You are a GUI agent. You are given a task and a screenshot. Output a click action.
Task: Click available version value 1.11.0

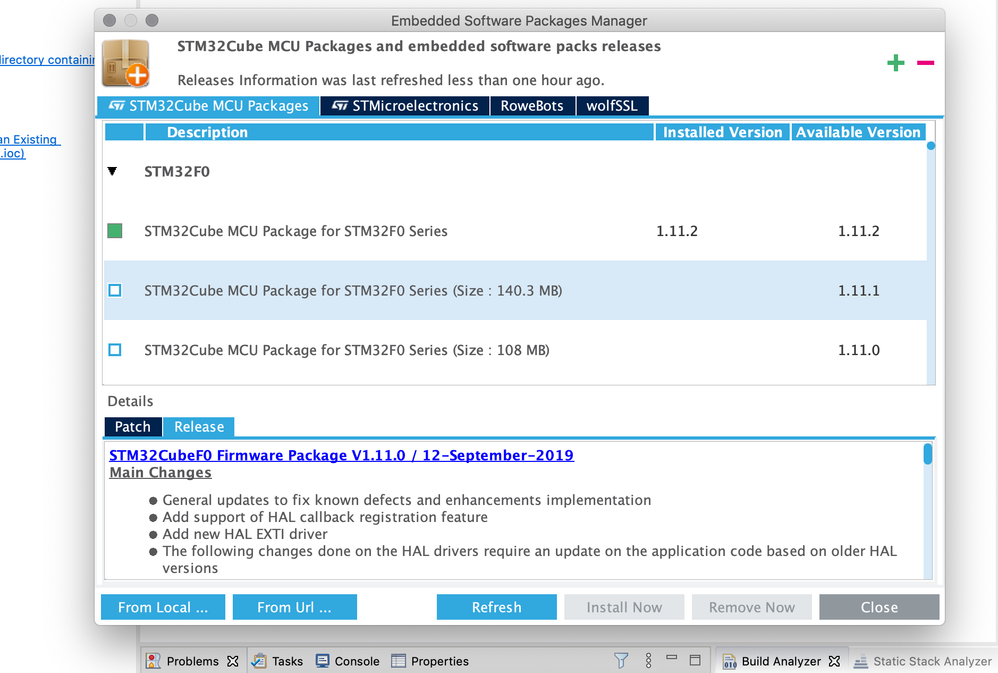click(x=859, y=350)
